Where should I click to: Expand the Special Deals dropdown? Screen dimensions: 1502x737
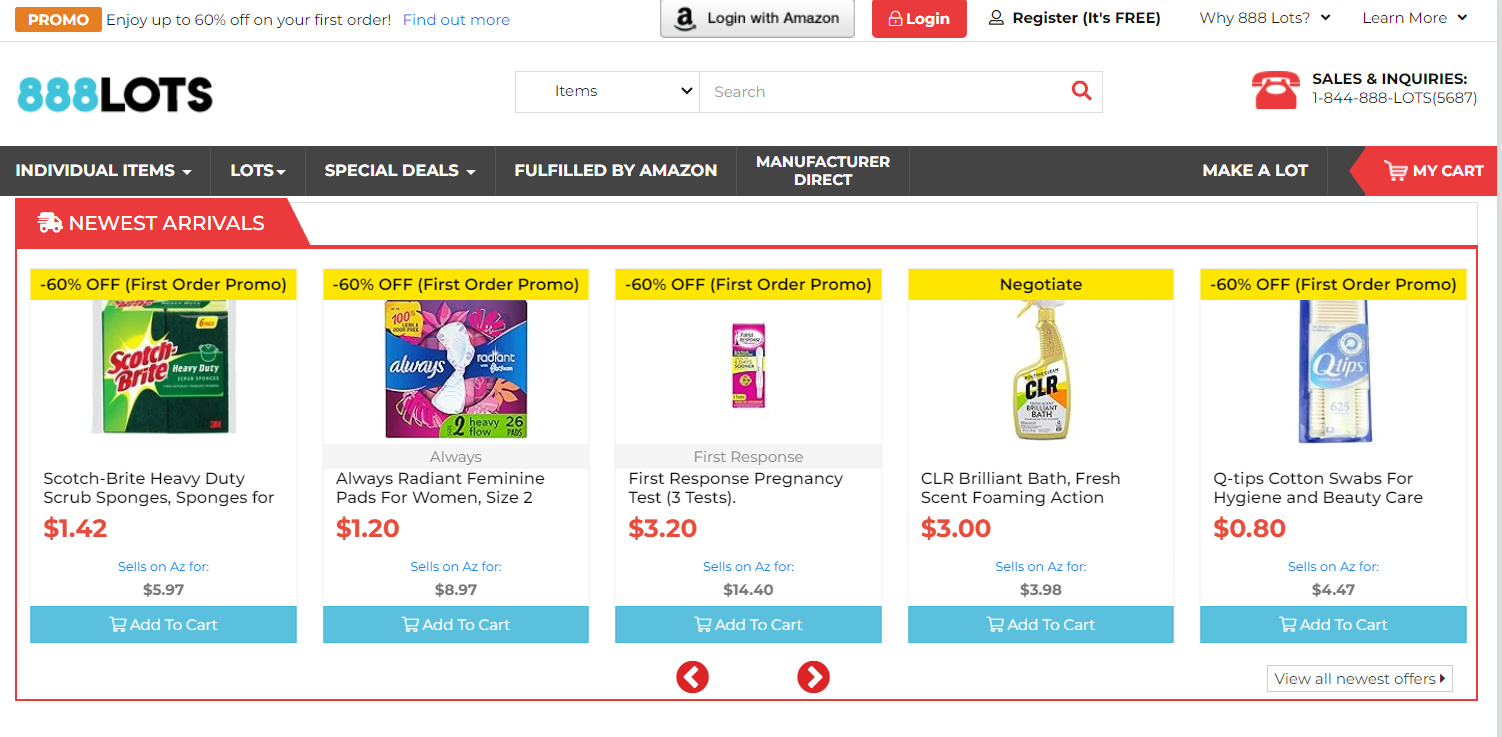(x=399, y=171)
